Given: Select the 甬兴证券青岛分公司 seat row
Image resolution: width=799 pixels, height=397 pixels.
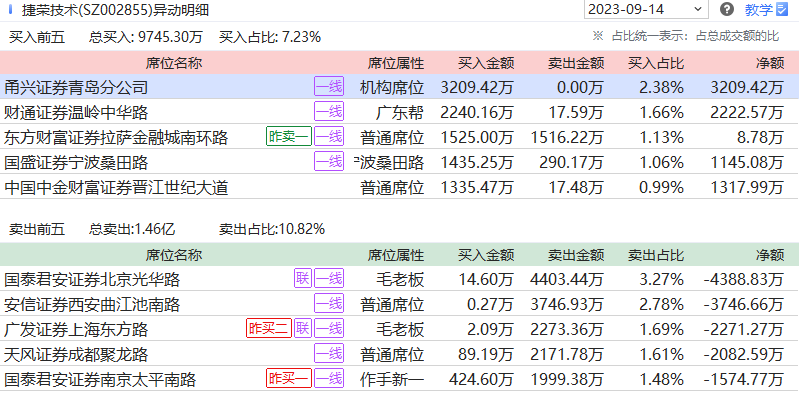Looking at the screenshot, I should (x=400, y=87).
